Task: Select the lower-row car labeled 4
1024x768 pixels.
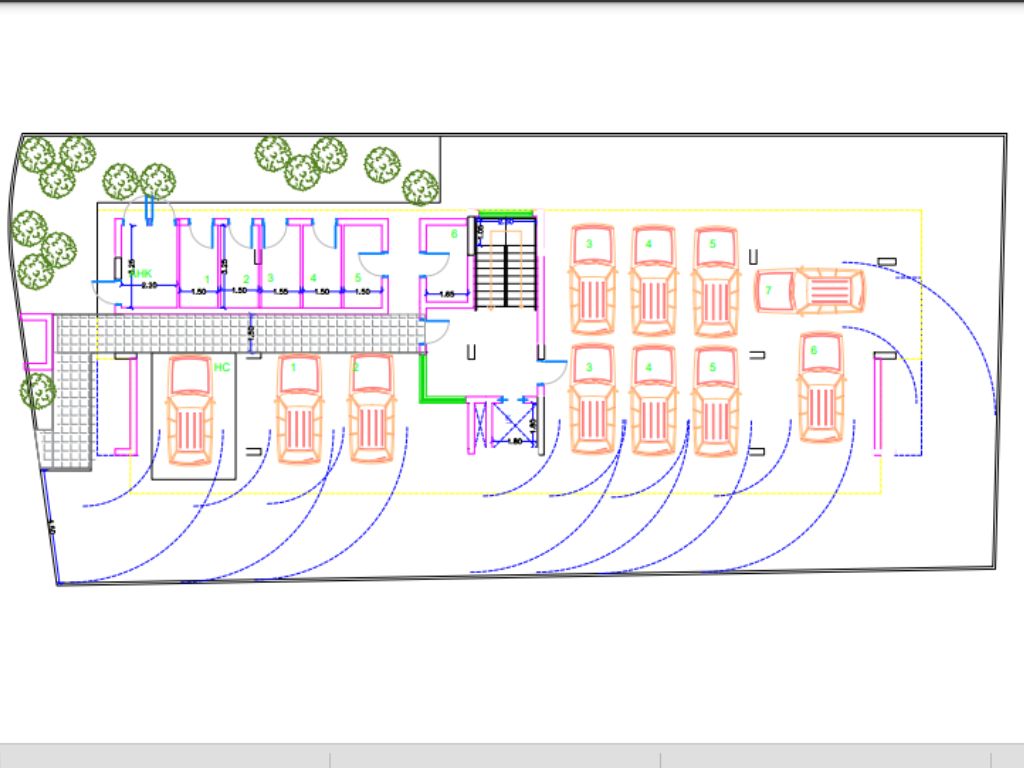Action: click(652, 400)
